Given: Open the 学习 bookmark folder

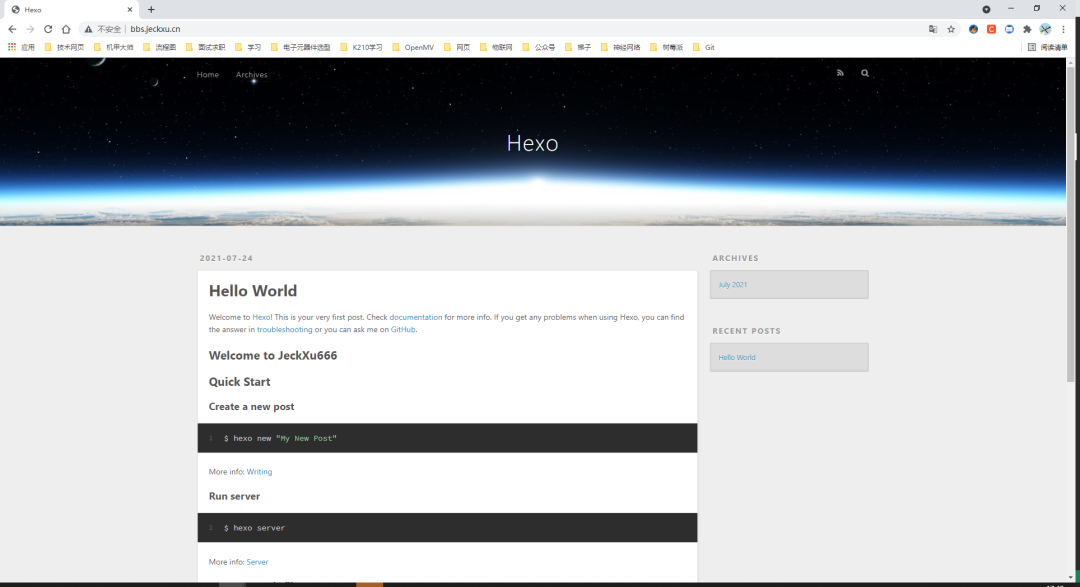Looking at the screenshot, I should tap(248, 48).
